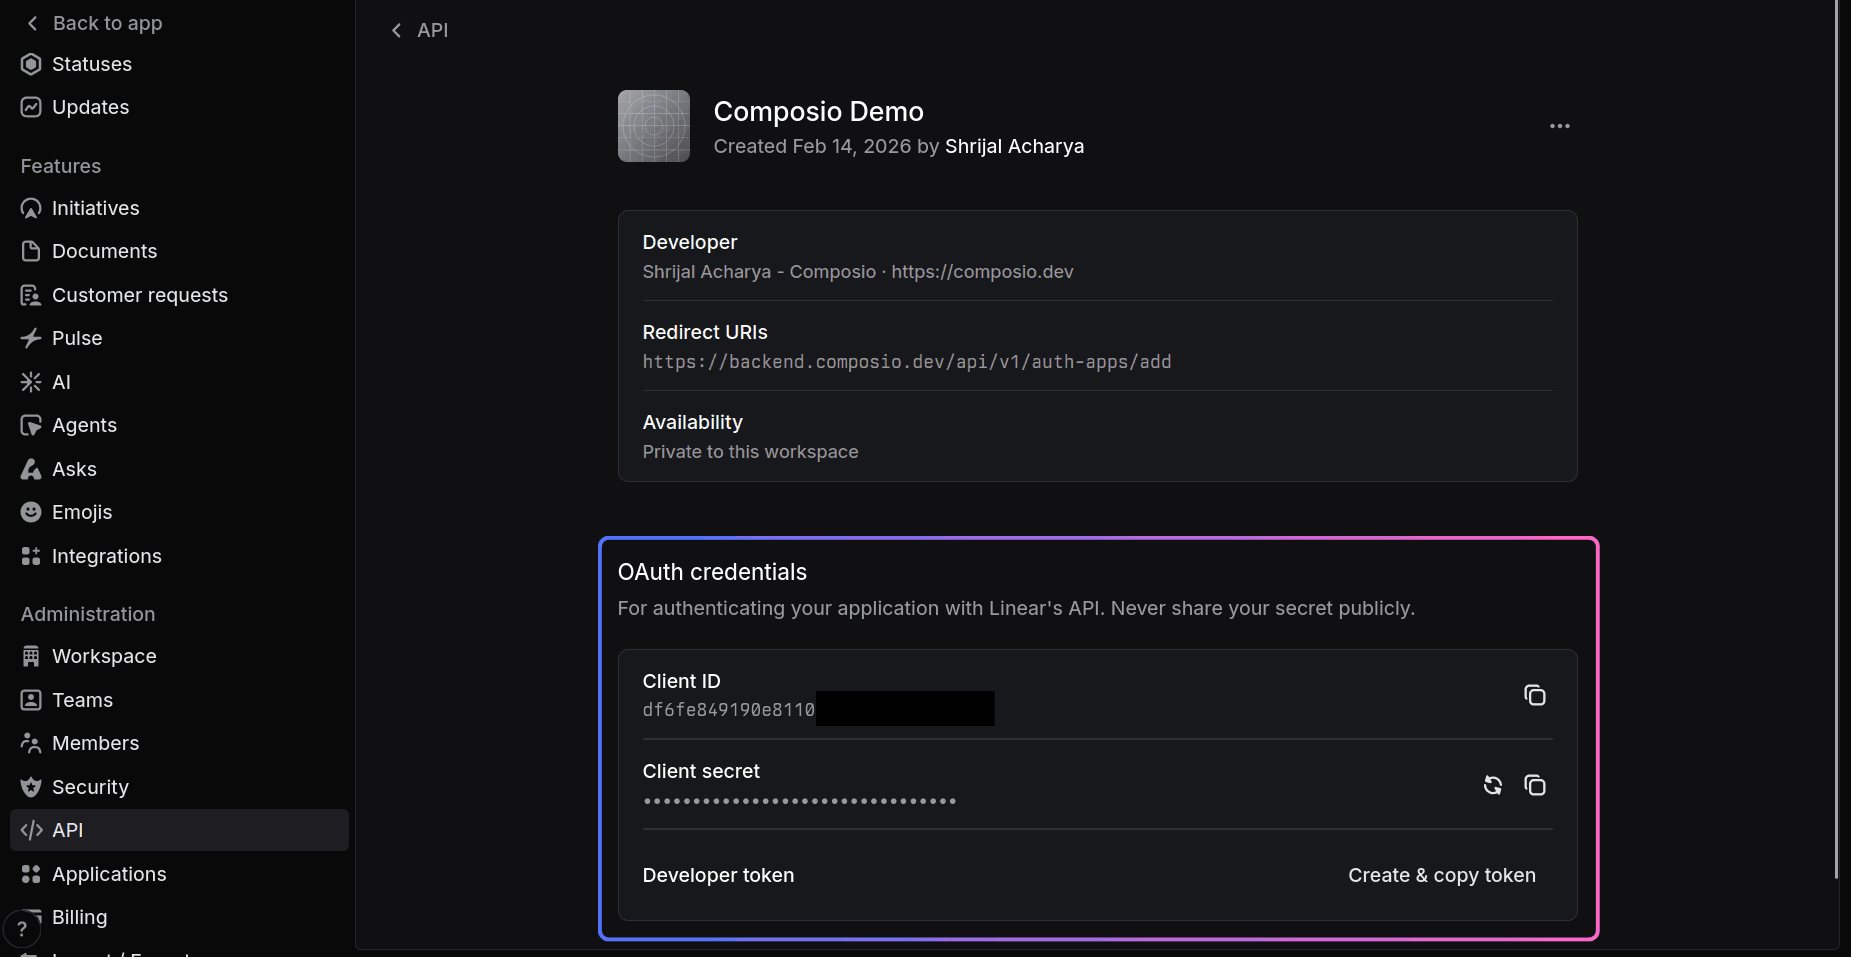Click the Agents icon
The width and height of the screenshot is (1851, 957).
(31, 425)
